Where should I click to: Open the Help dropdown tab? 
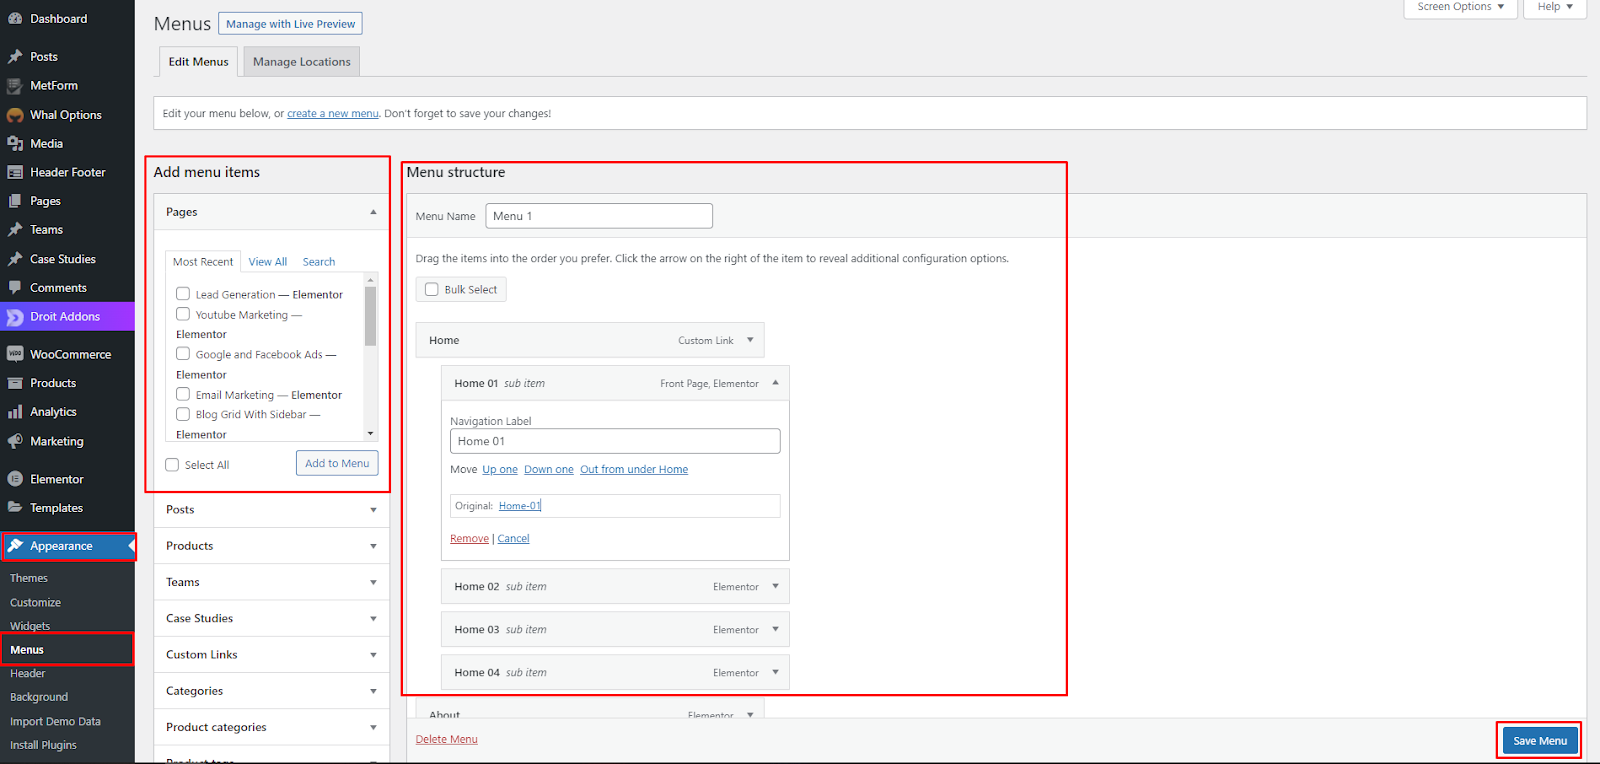click(x=1555, y=7)
